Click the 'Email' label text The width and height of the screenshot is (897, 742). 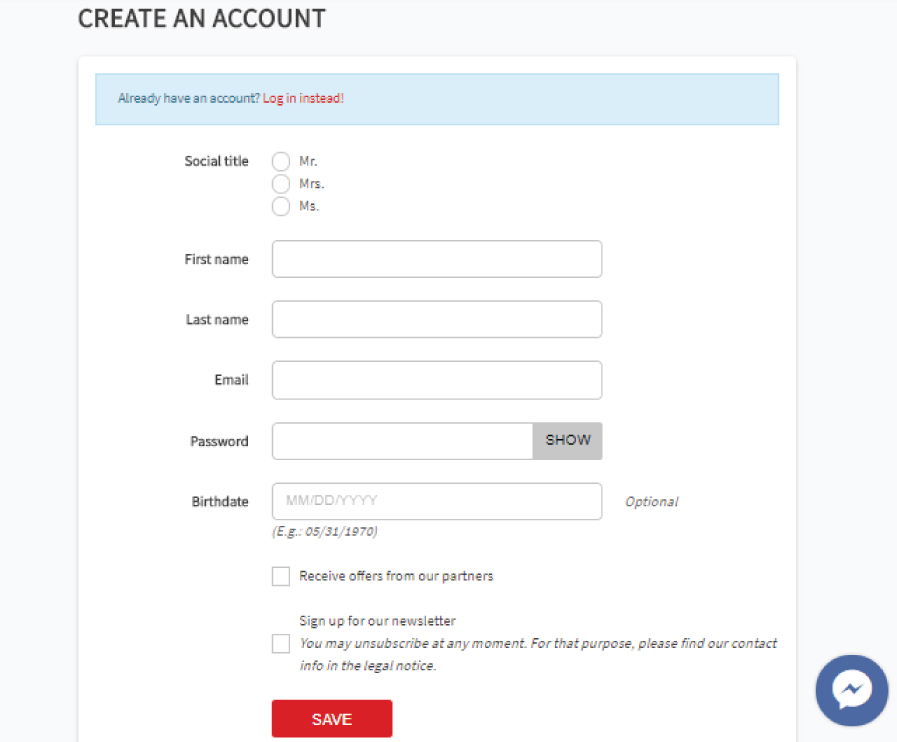231,380
